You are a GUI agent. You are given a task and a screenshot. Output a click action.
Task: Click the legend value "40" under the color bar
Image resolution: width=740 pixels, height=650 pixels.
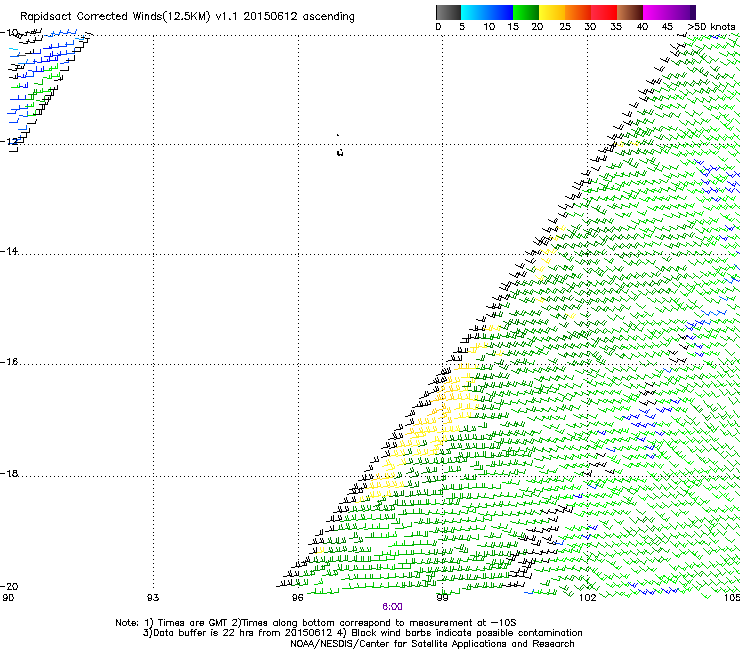pyautogui.click(x=642, y=27)
